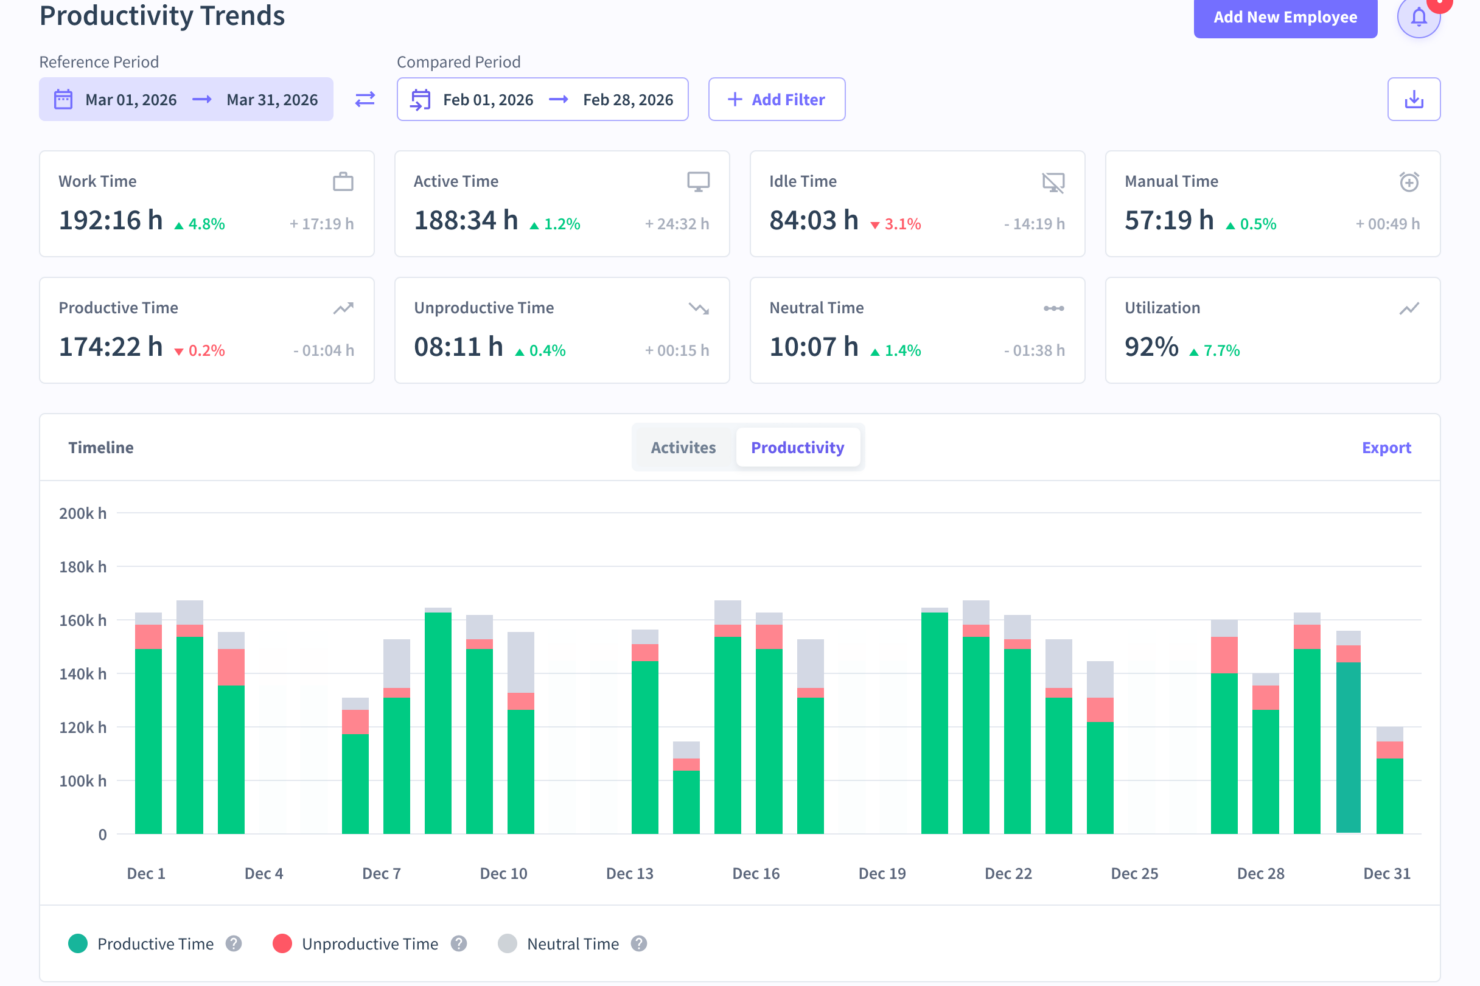The image size is (1480, 986).
Task: Click the Manual Time clock icon
Action: point(1408,182)
